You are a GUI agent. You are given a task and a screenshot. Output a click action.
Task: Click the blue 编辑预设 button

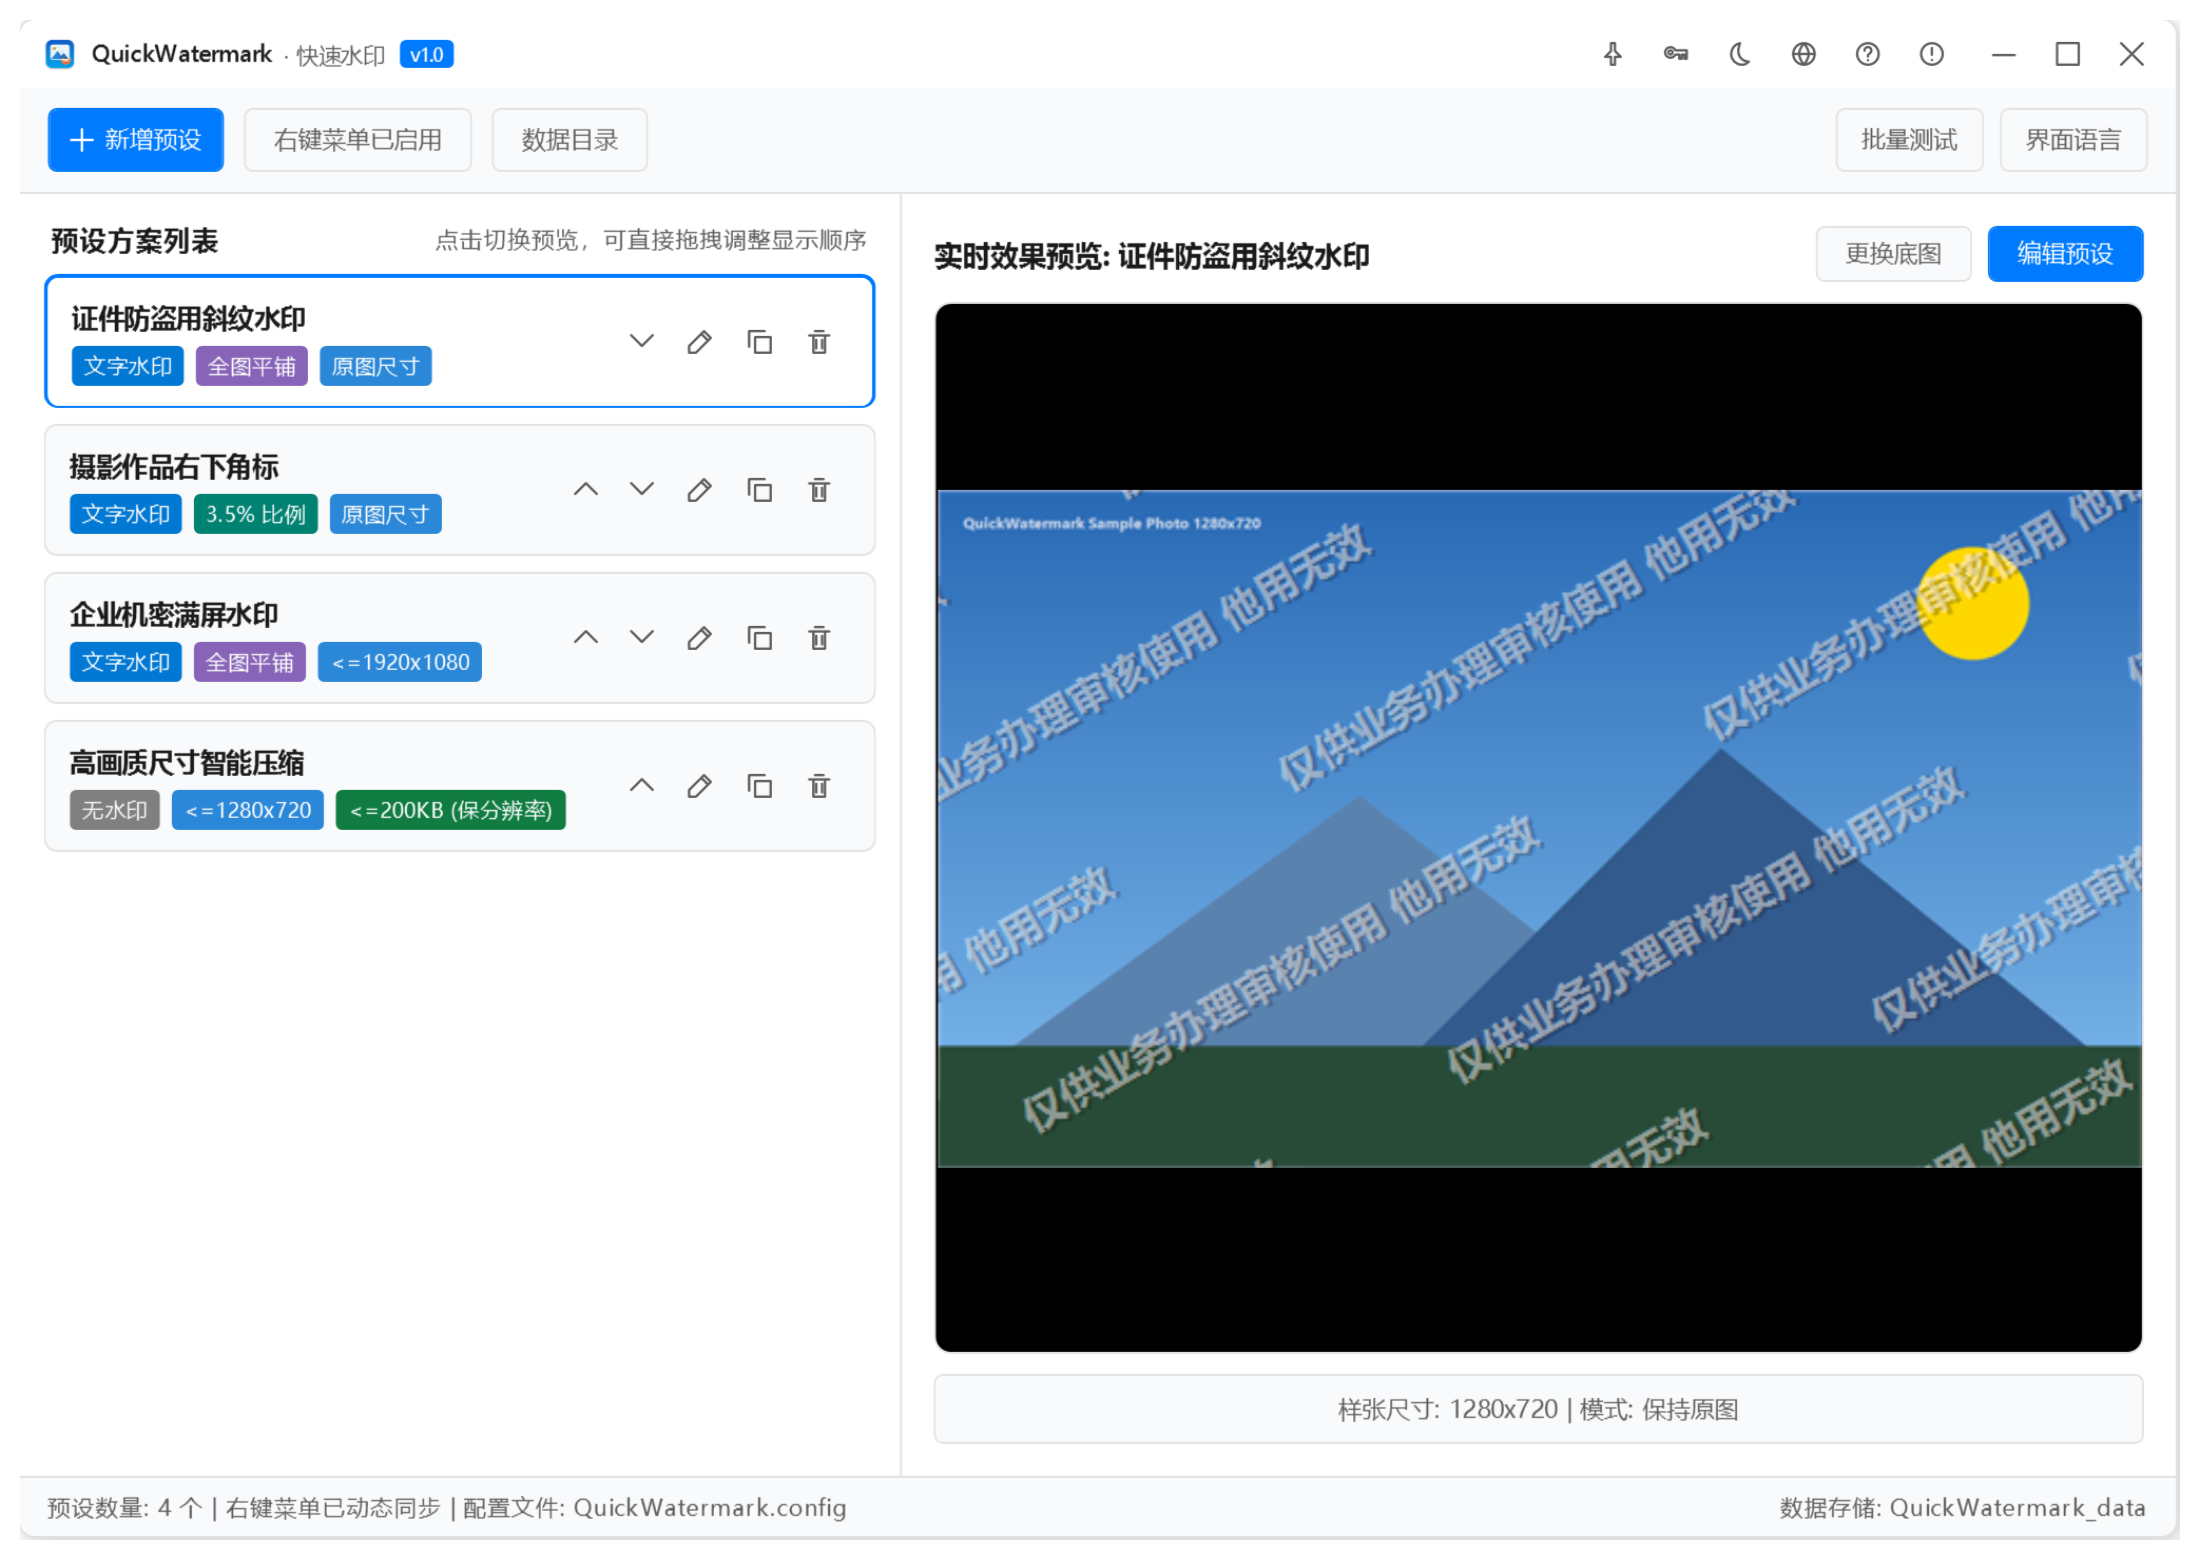pyautogui.click(x=2065, y=254)
